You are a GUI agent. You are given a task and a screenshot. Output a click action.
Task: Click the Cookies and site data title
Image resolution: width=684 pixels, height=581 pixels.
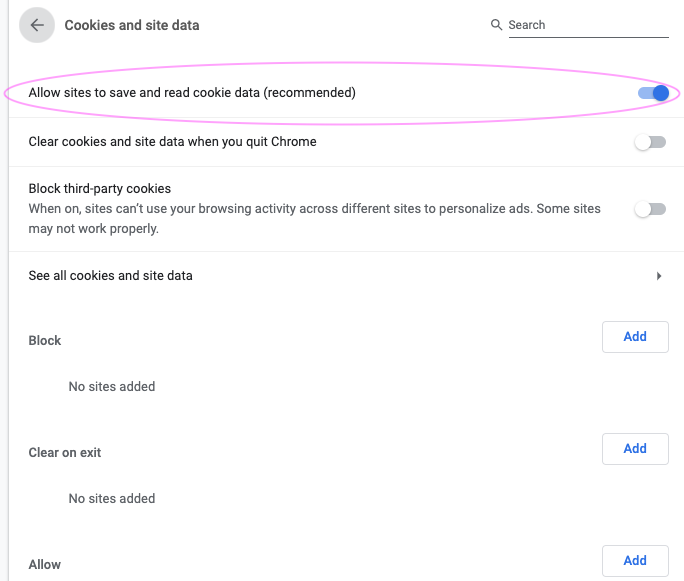(132, 25)
